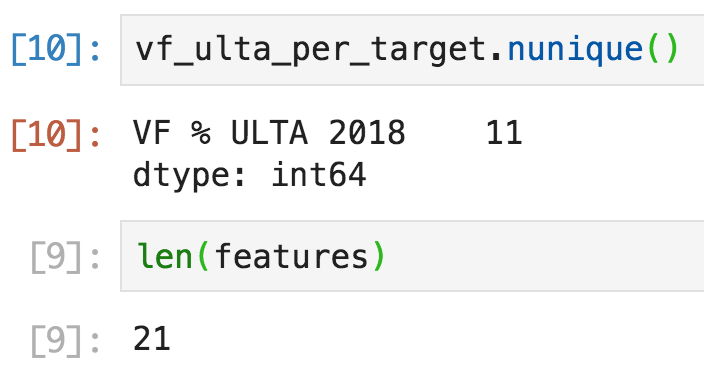This screenshot has height=380, width=704.
Task: Place cursor on vf_ulta_per_target variable
Action: click(311, 50)
